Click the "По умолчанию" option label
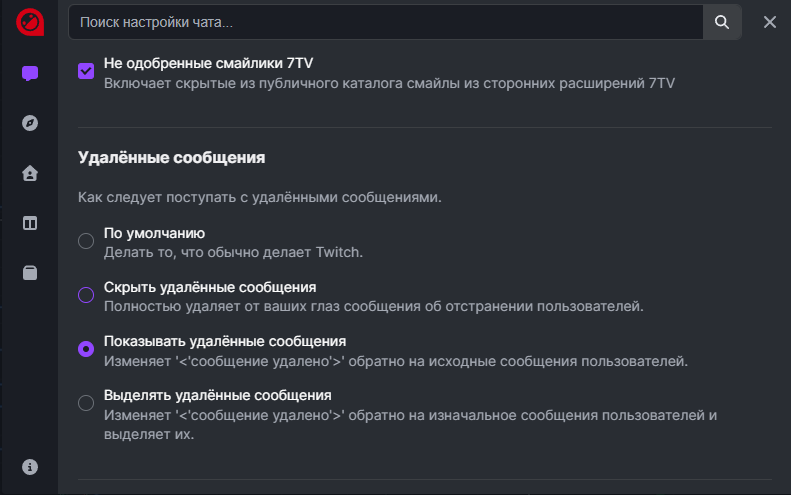 click(x=154, y=233)
